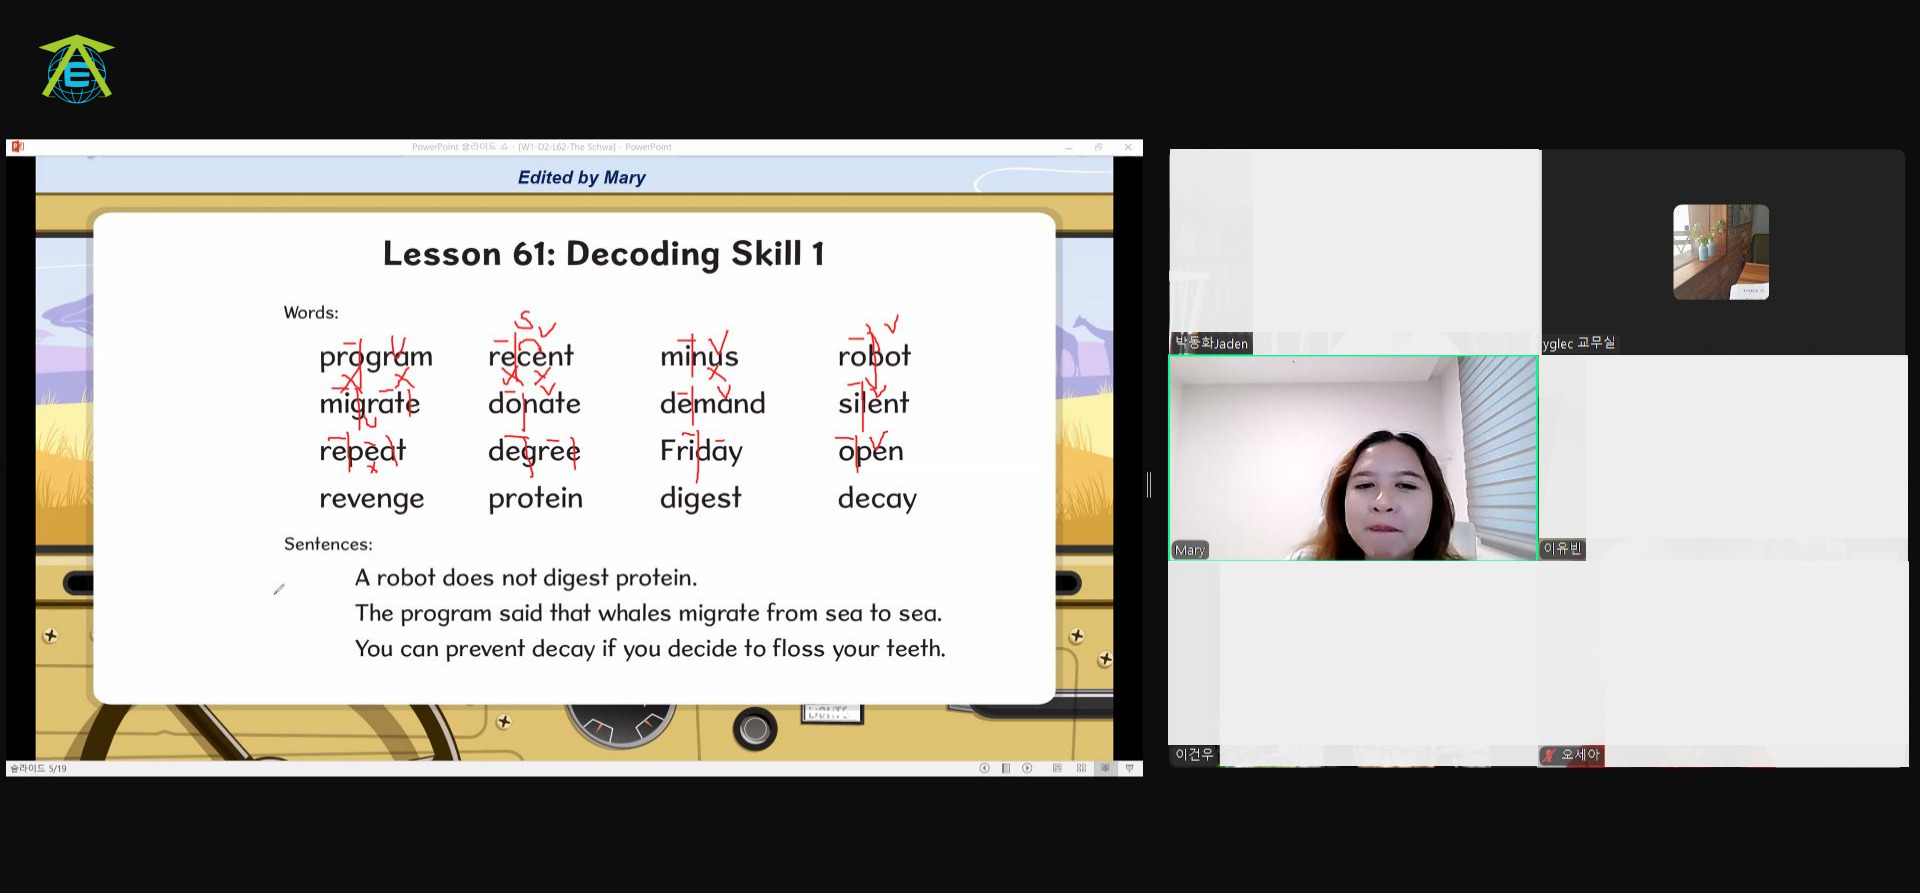Click the sentence starting 'You can prevent decay'
The width and height of the screenshot is (1920, 893).
[650, 649]
